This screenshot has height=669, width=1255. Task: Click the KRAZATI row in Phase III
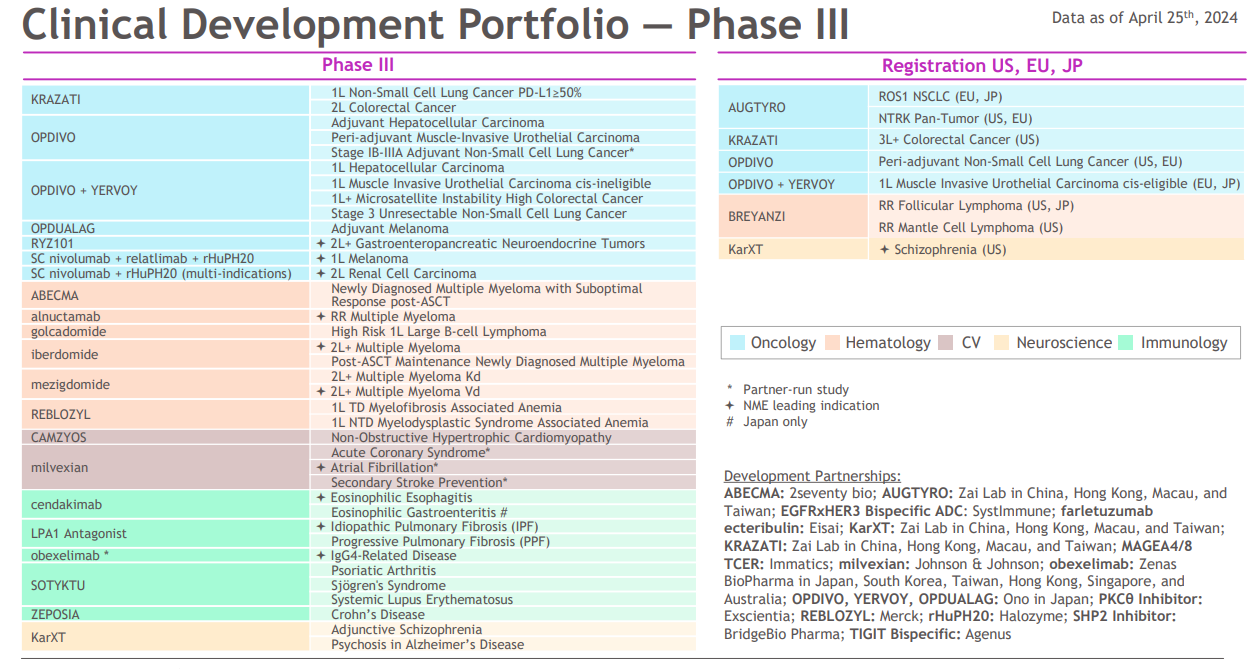359,100
